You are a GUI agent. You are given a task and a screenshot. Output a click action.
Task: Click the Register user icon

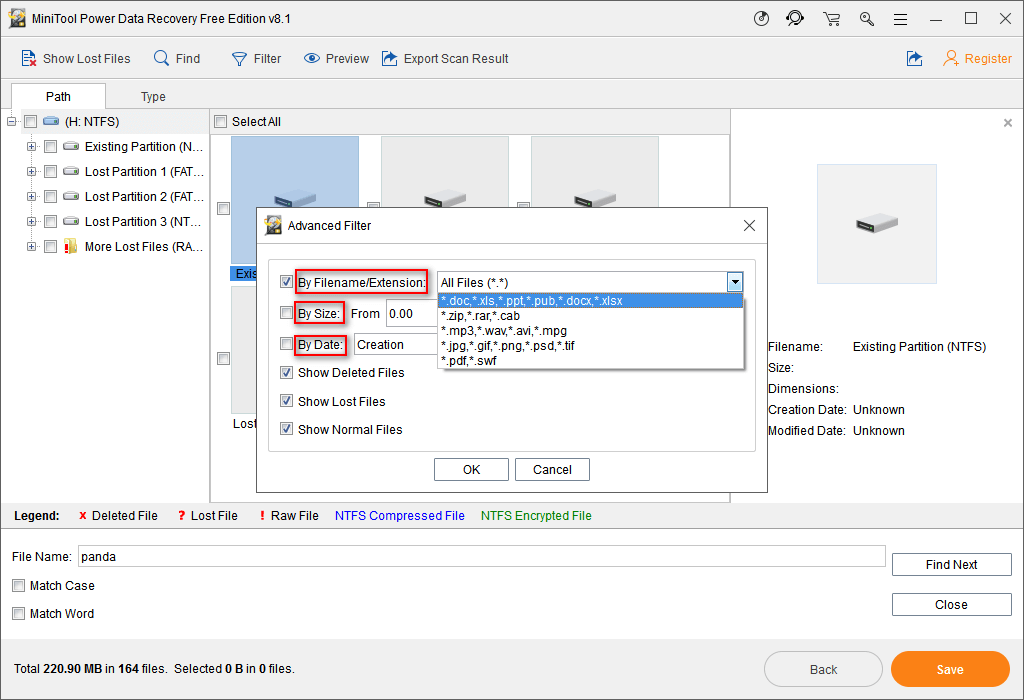point(951,59)
